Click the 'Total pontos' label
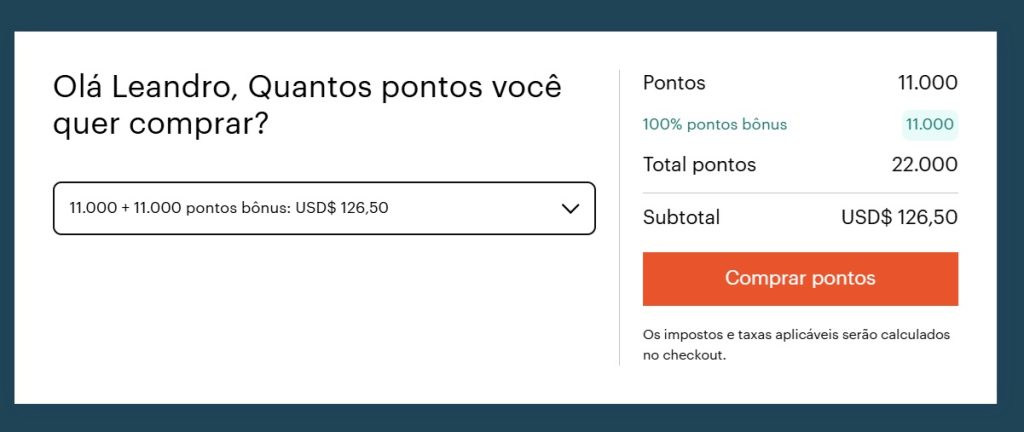Viewport: 1024px width, 432px height. [x=699, y=164]
